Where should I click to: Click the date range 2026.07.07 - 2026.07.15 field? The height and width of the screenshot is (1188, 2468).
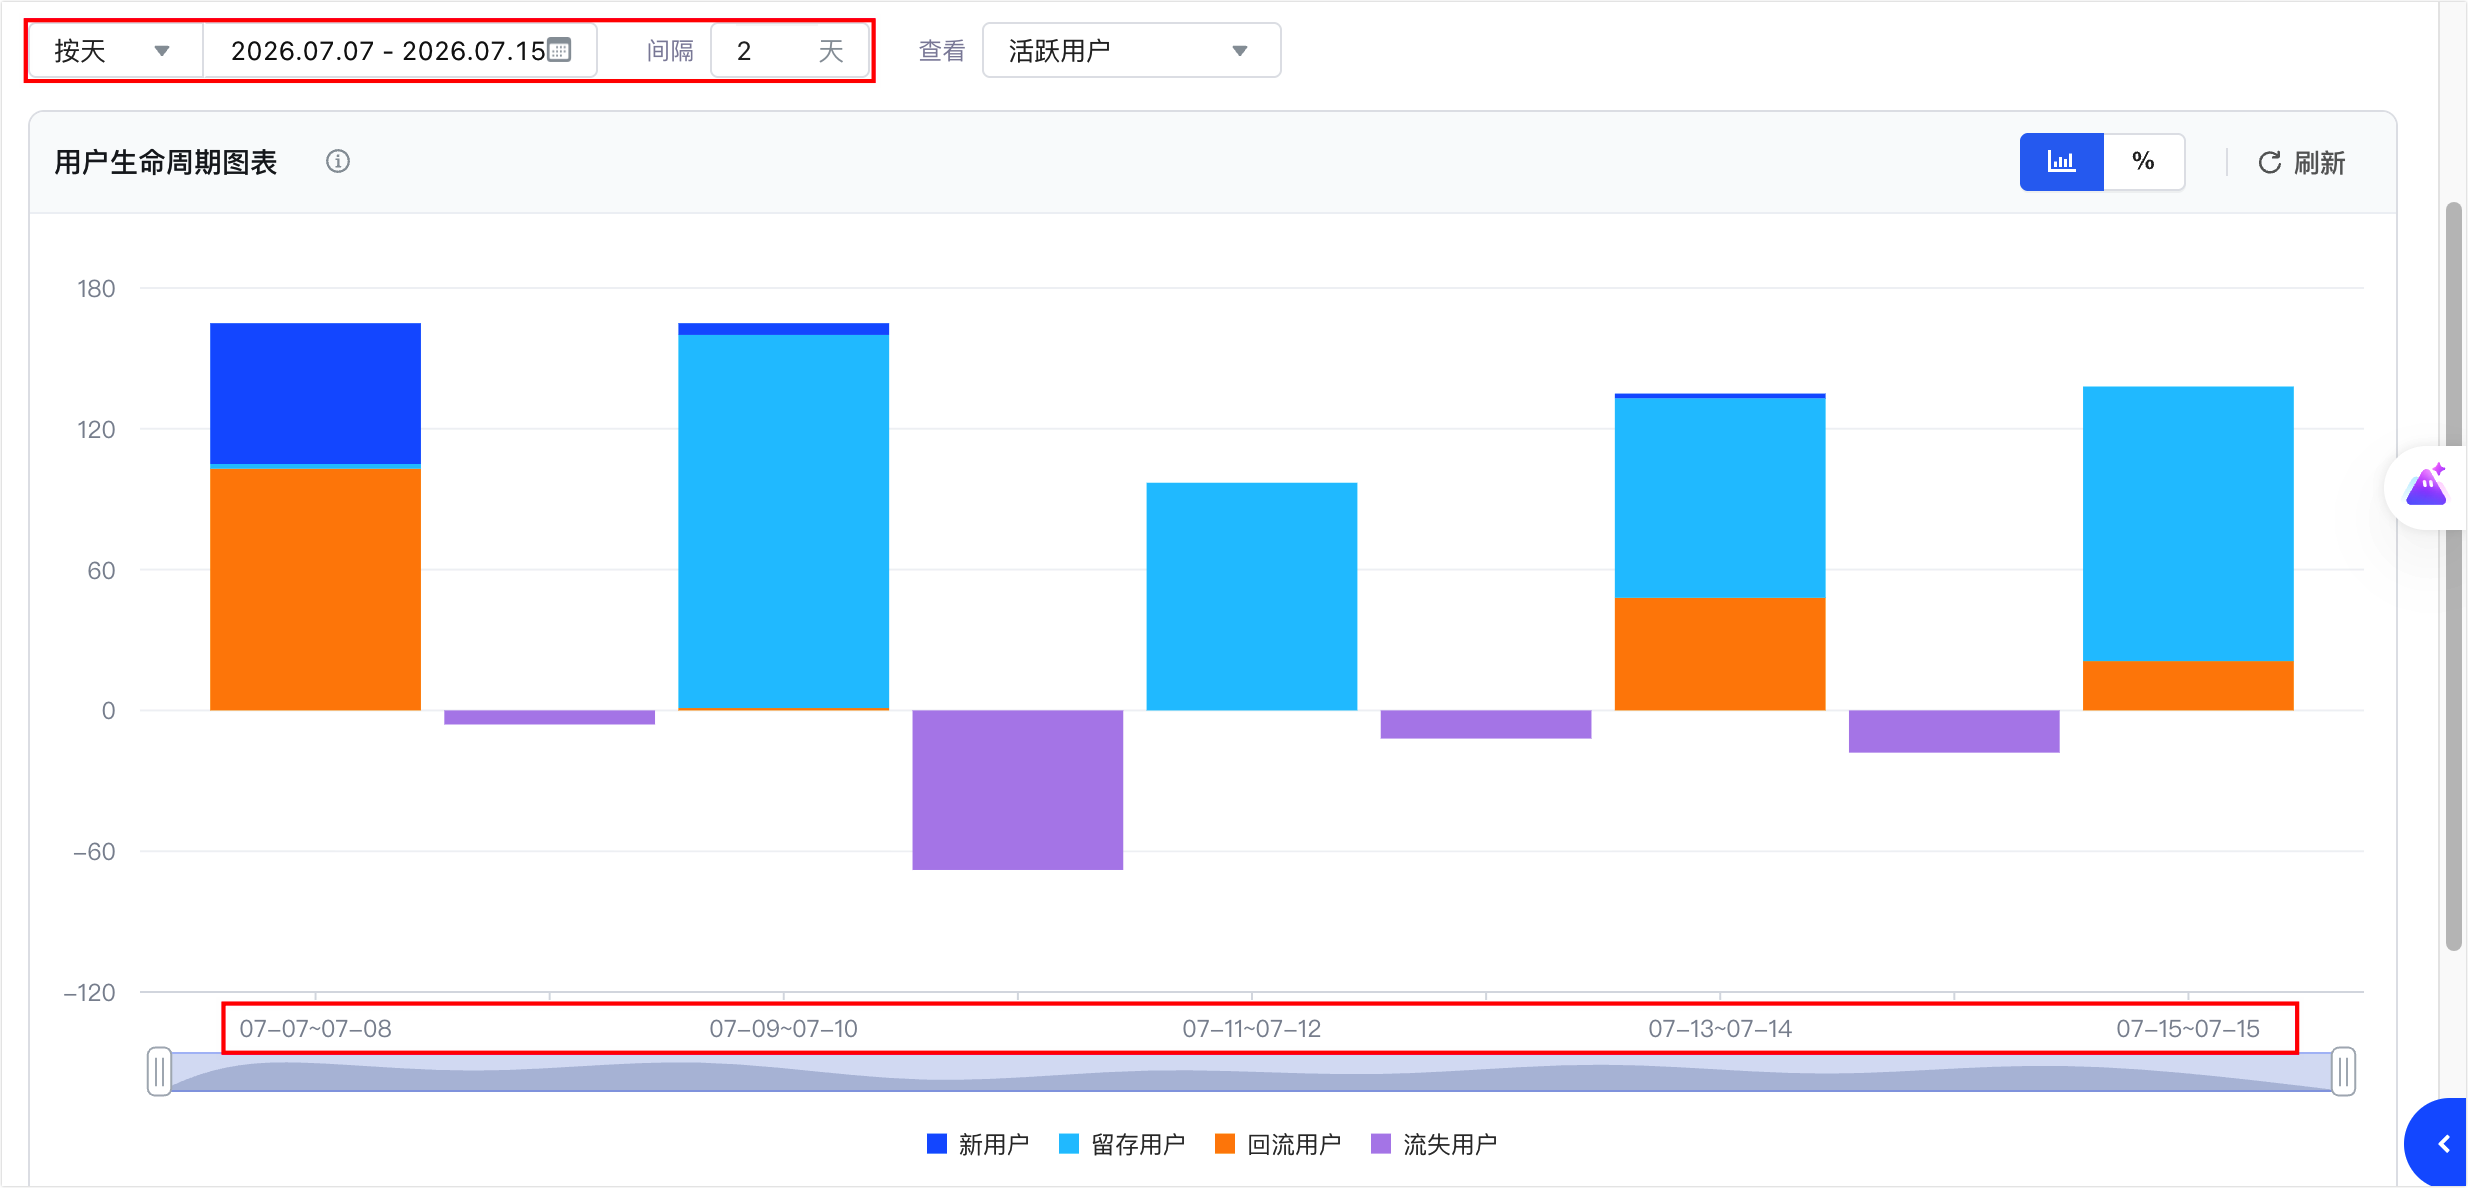(x=400, y=50)
